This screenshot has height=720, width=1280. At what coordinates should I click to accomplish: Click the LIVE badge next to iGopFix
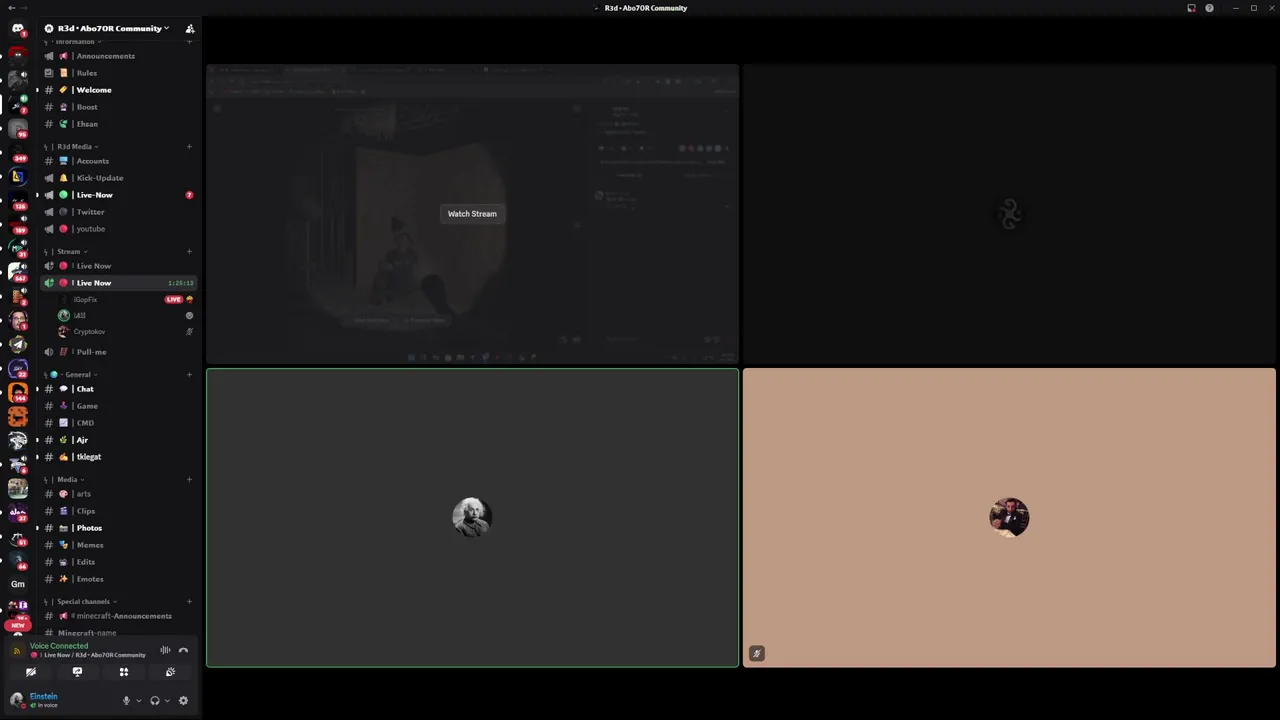(x=174, y=300)
